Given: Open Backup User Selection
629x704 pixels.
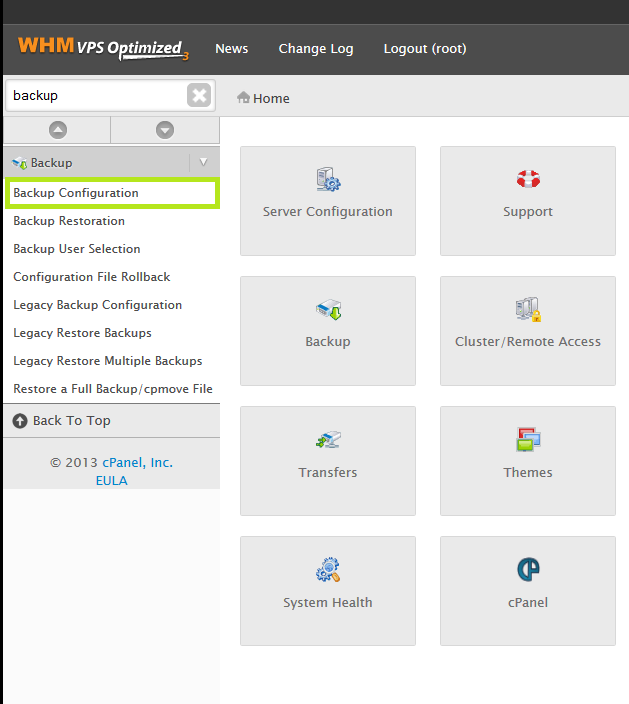Looking at the screenshot, I should pos(77,249).
